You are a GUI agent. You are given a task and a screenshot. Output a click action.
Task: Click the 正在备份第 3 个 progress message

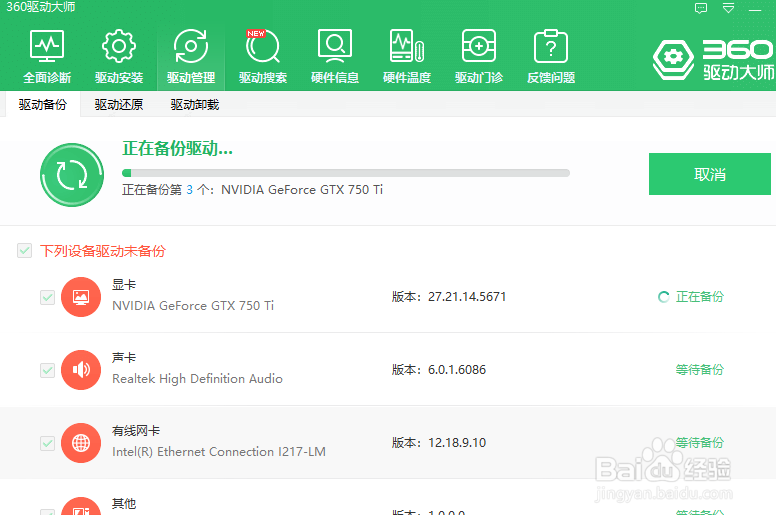coord(252,190)
